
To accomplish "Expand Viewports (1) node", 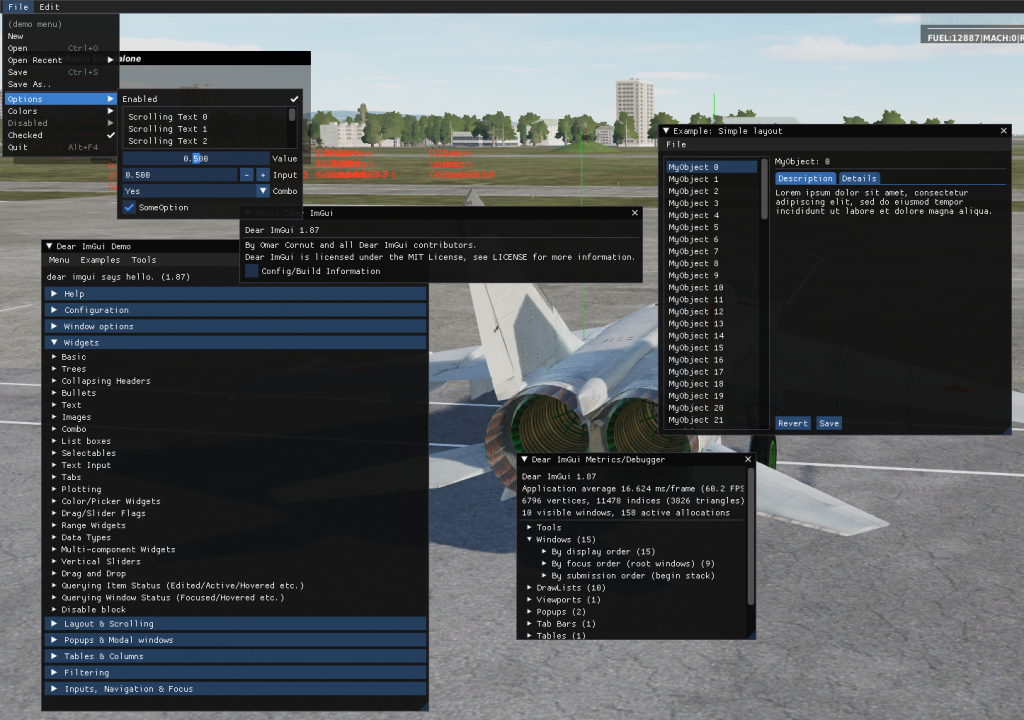I will [x=530, y=600].
